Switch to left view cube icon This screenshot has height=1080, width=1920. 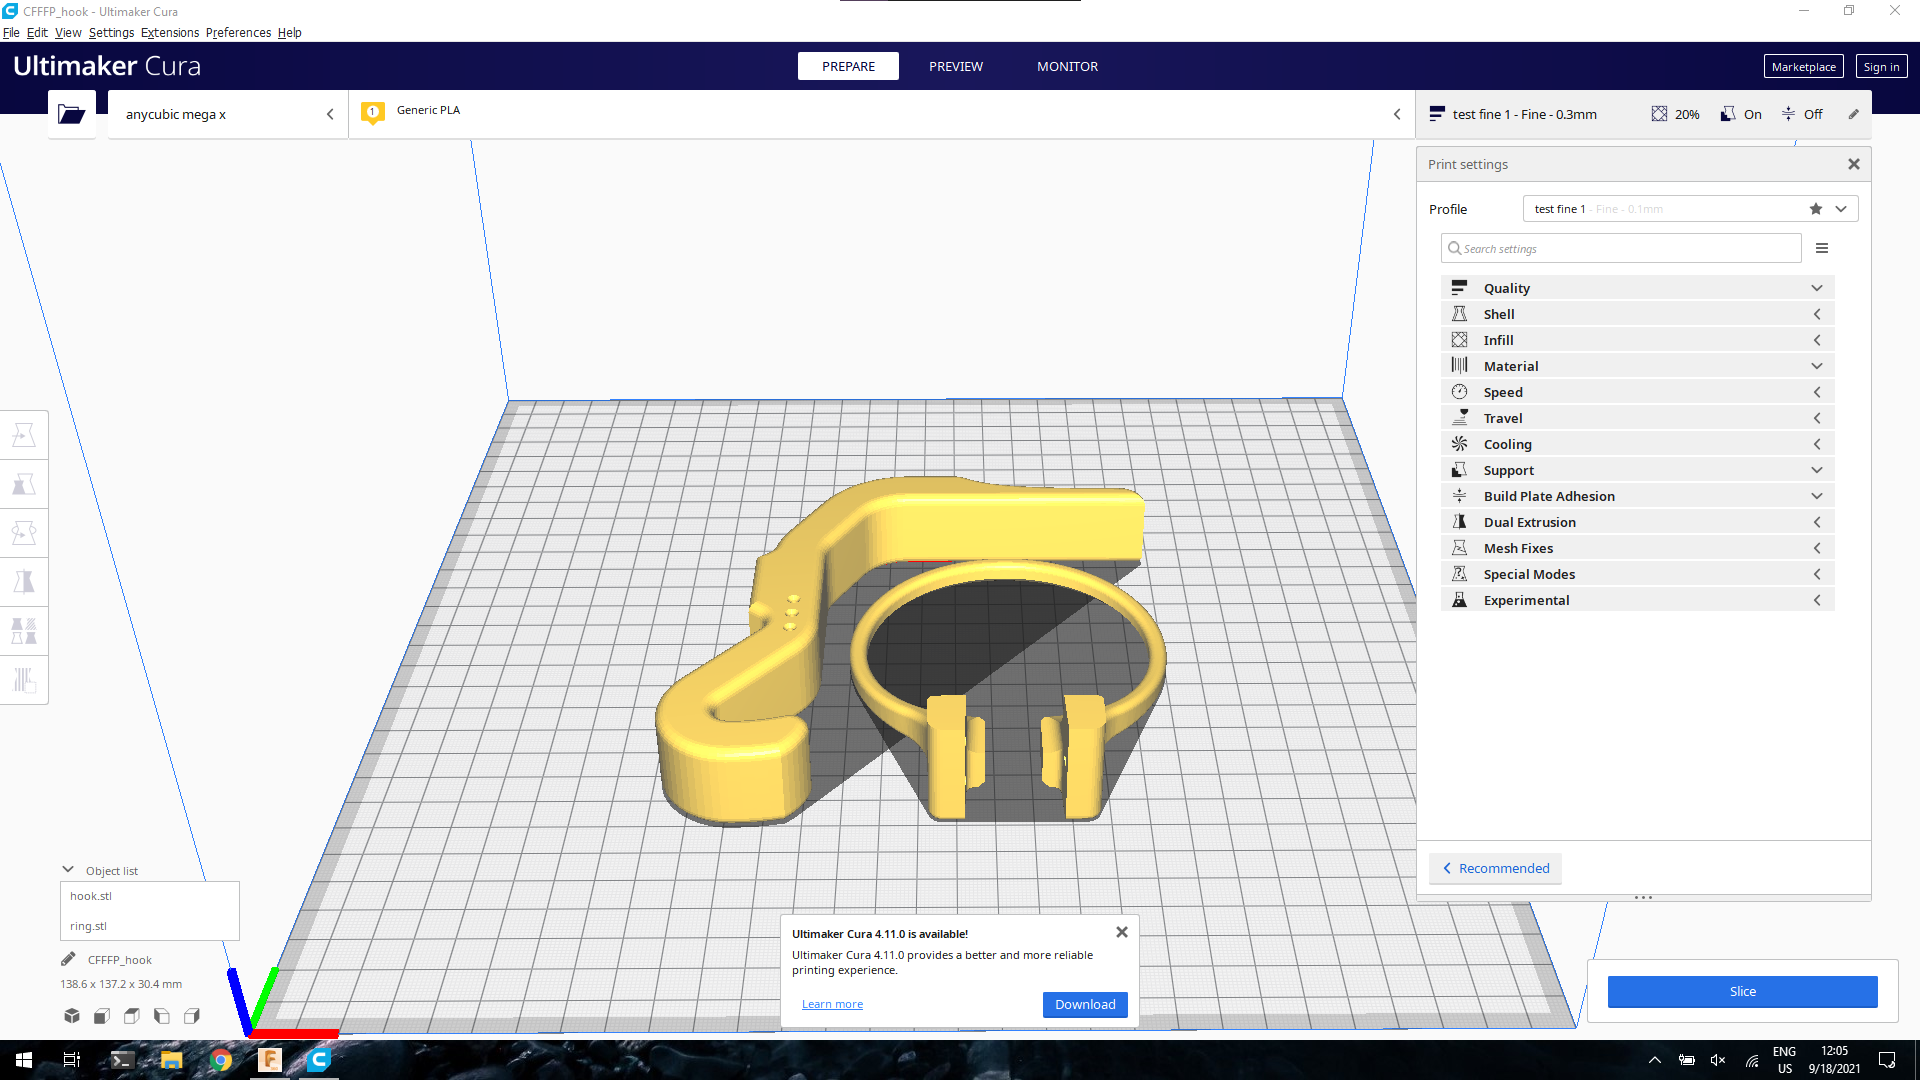[x=162, y=1016]
